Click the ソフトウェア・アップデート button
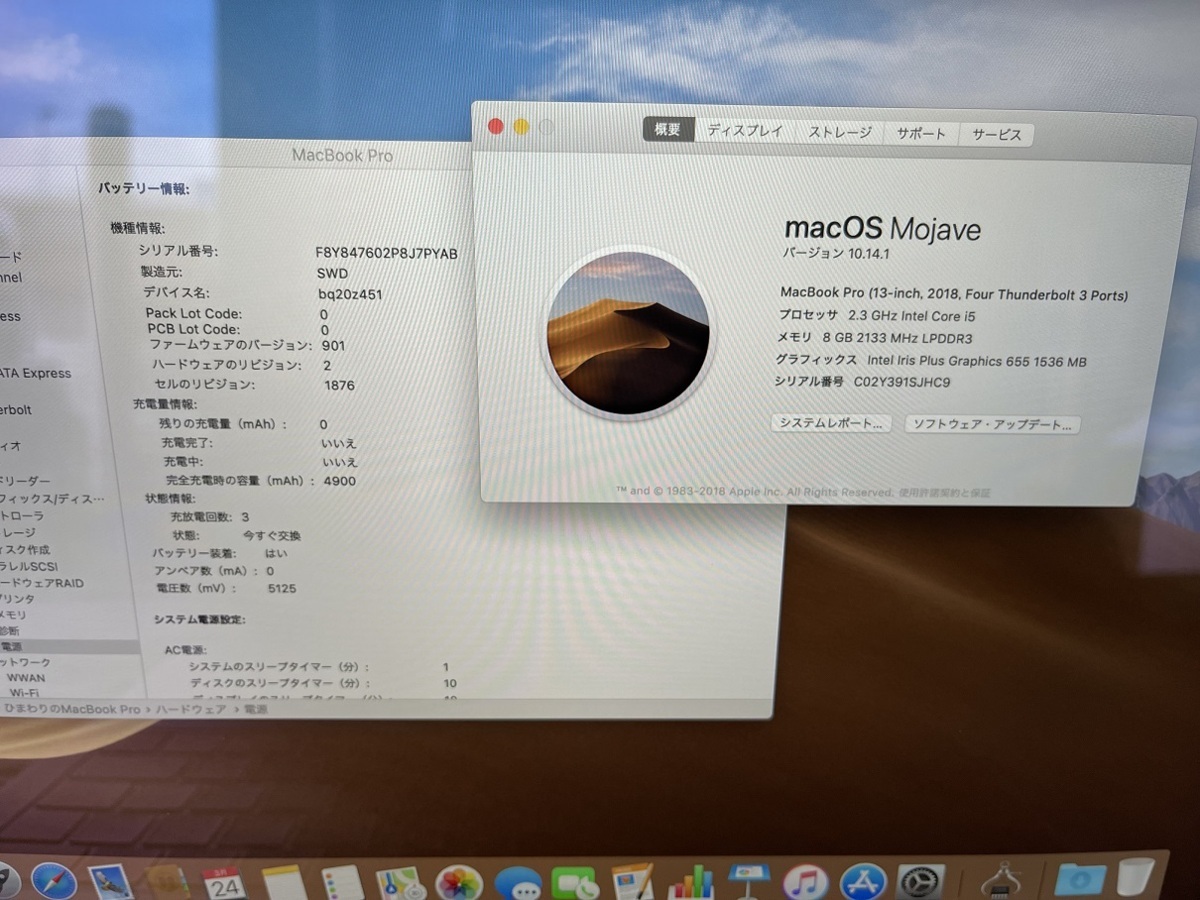This screenshot has width=1200, height=900. [x=992, y=424]
